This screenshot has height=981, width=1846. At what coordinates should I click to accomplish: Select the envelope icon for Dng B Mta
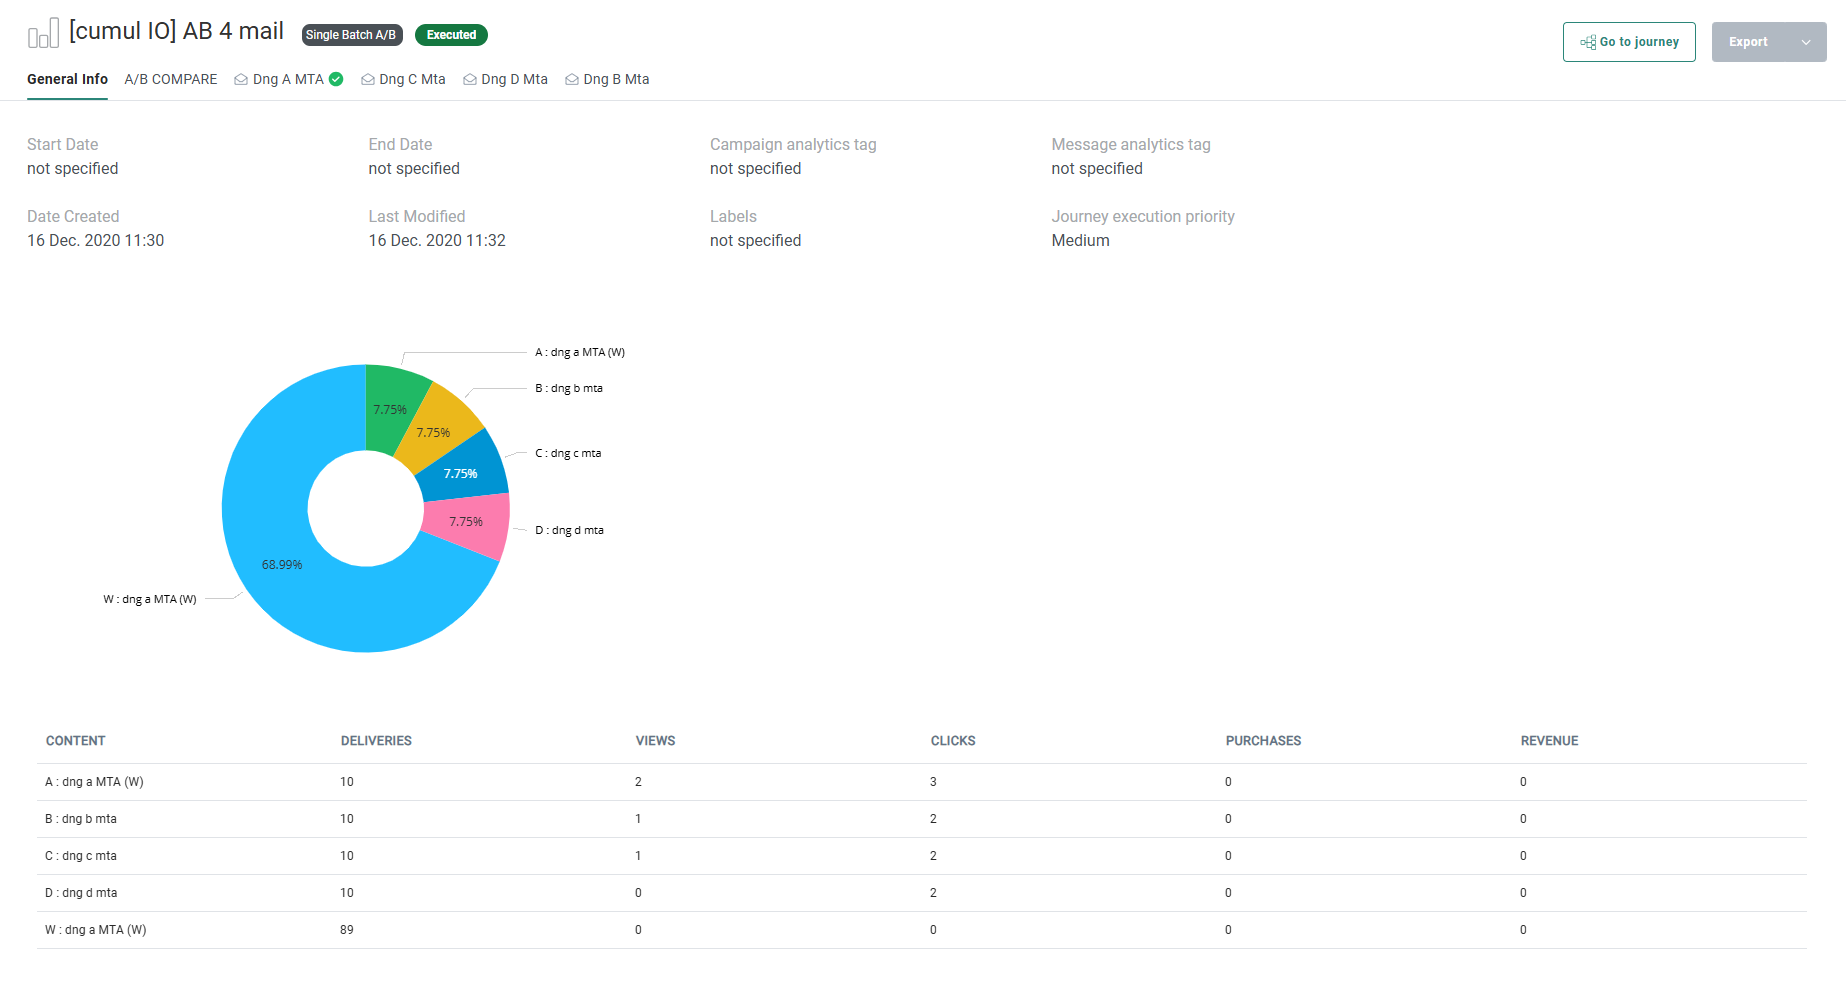[572, 80]
